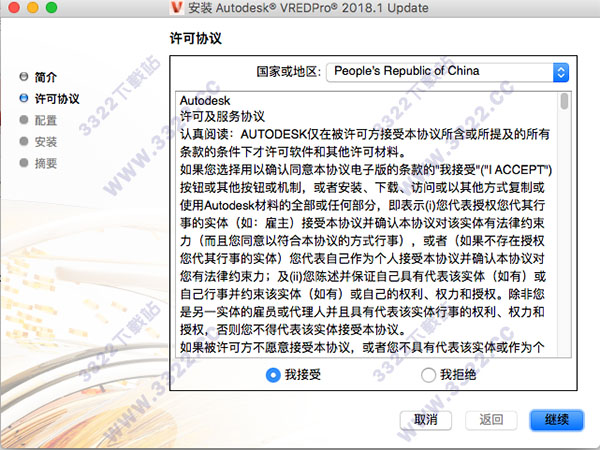Select the 安装 step in sidebar
600x450 pixels.
tap(46, 142)
